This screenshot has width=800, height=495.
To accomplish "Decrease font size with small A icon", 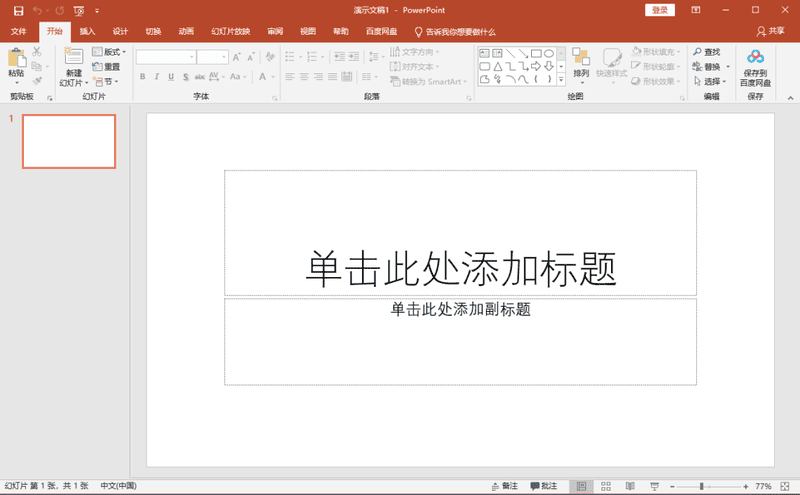I will coord(251,57).
